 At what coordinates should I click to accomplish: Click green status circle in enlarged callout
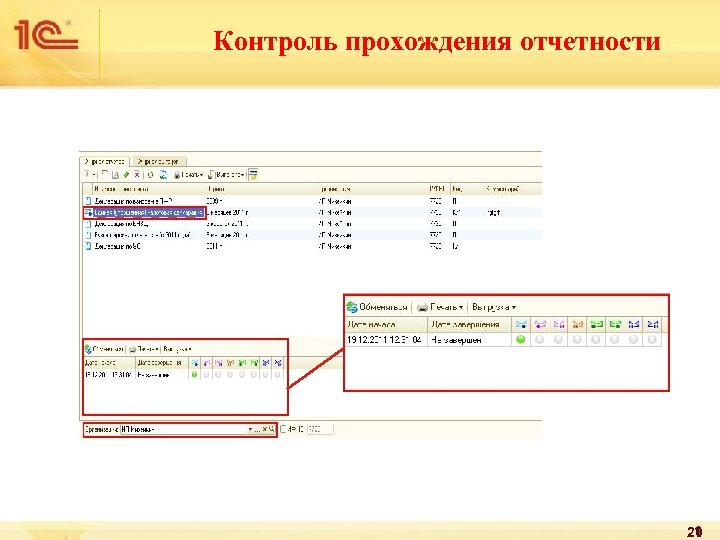(x=521, y=340)
